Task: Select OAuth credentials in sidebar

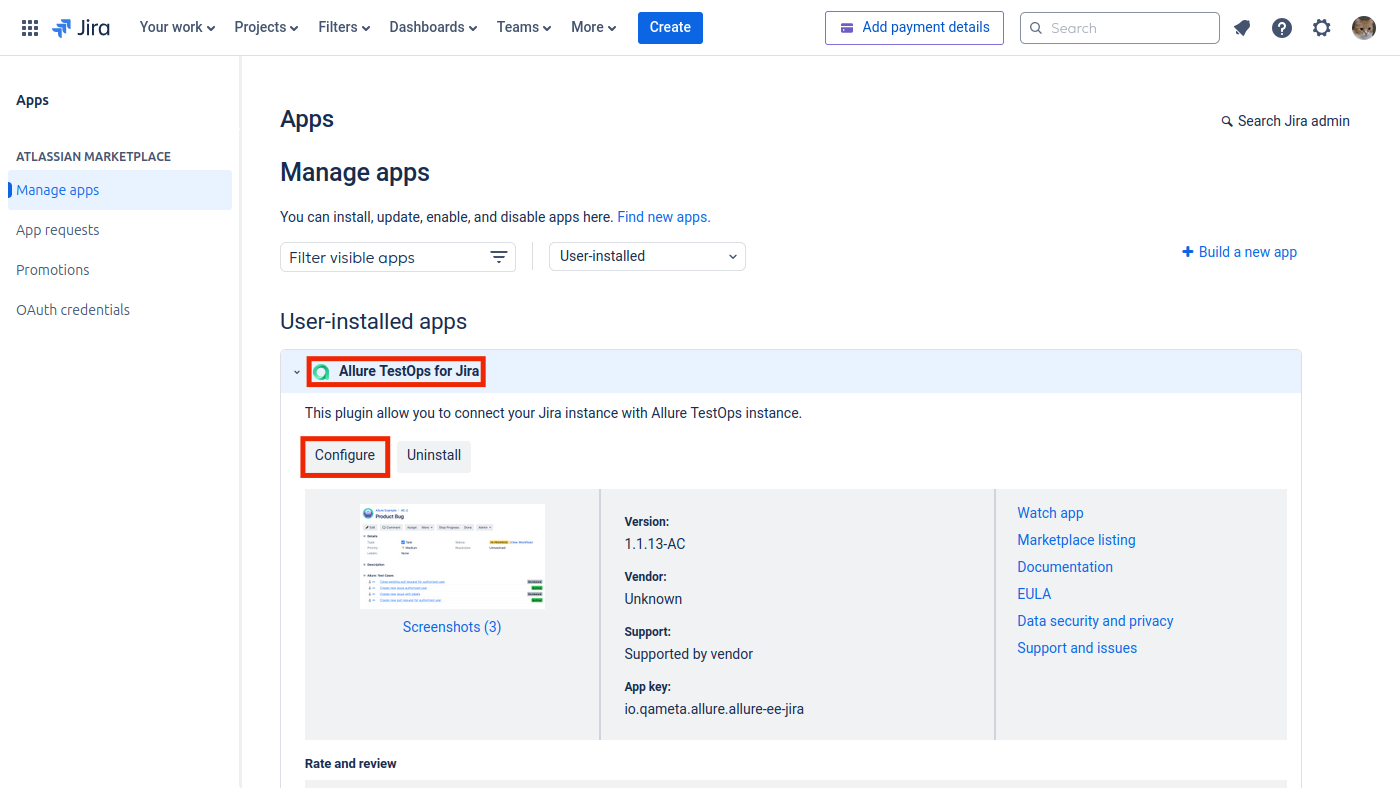Action: [120, 310]
